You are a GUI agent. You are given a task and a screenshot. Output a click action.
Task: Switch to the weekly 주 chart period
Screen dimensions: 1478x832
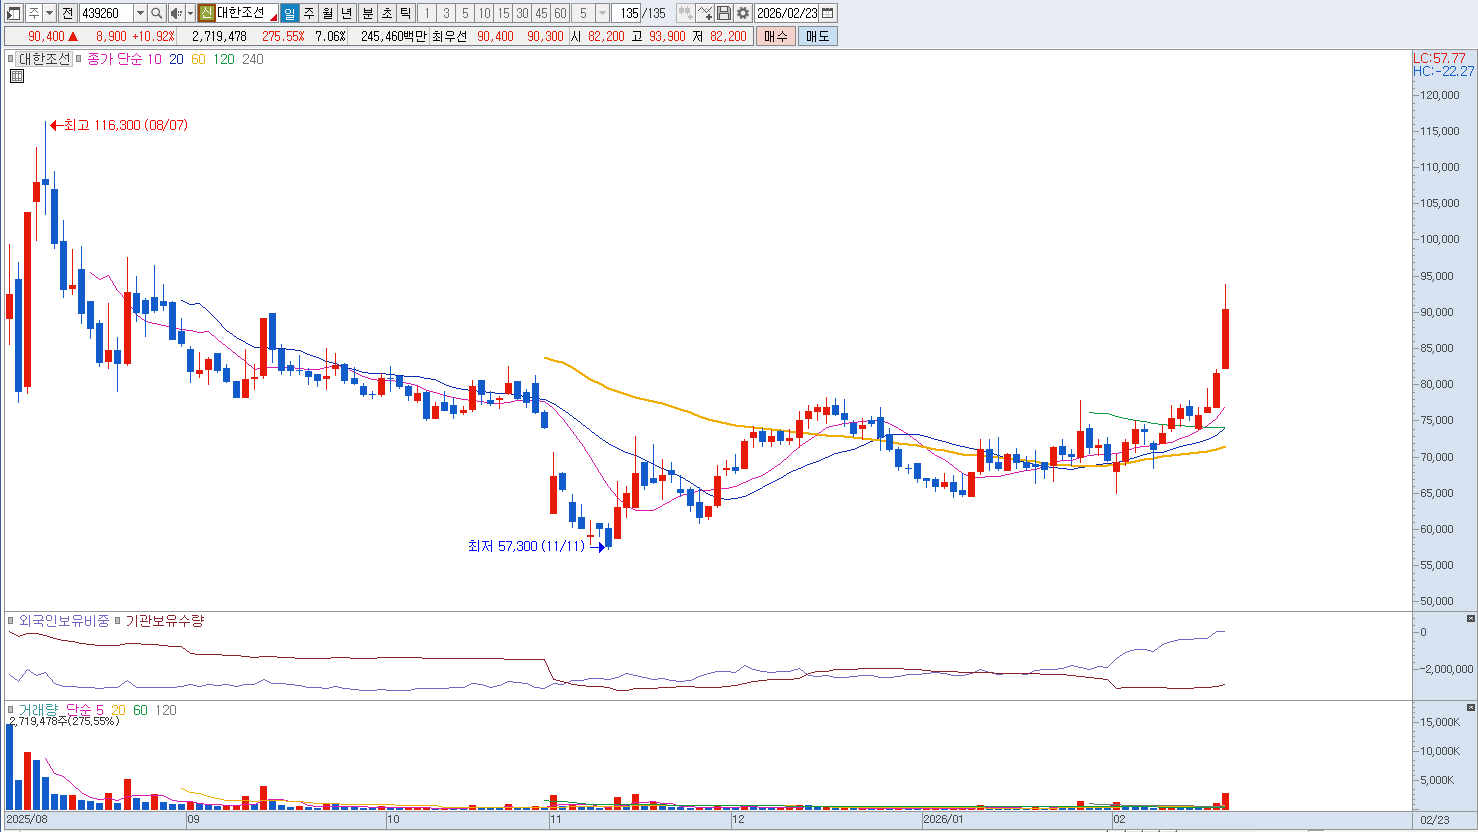click(309, 13)
